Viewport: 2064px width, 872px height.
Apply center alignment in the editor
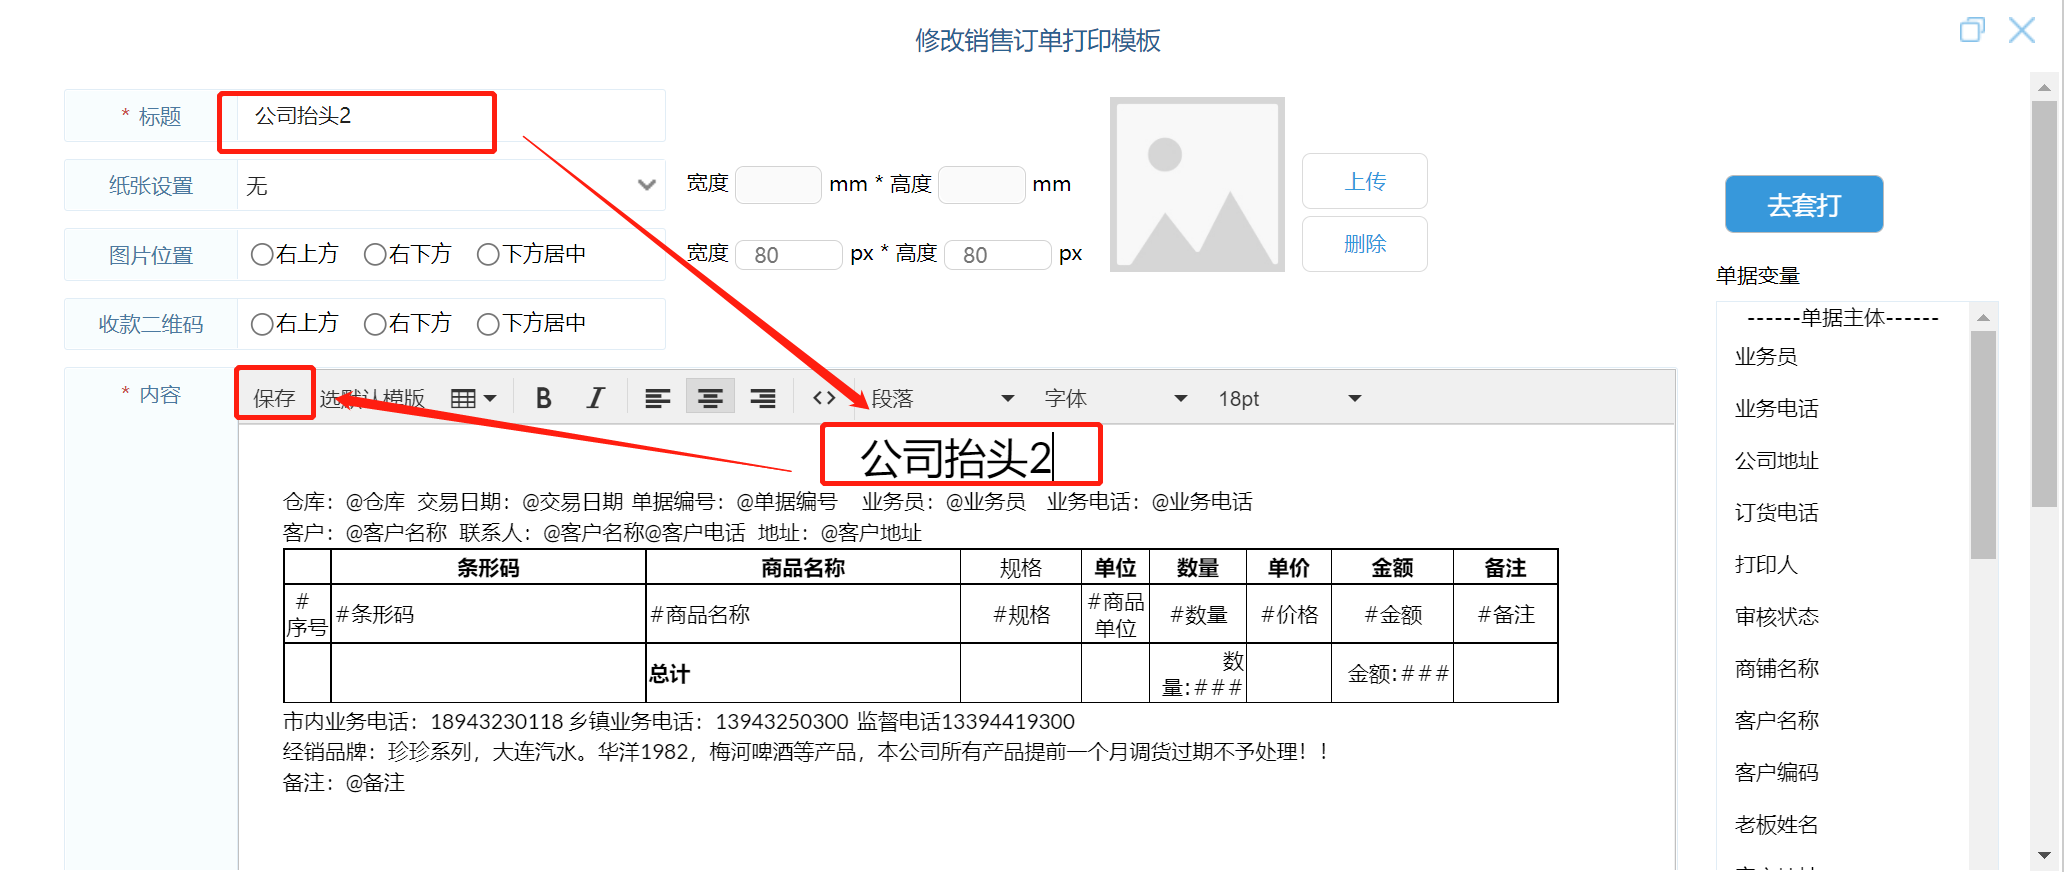tap(710, 398)
